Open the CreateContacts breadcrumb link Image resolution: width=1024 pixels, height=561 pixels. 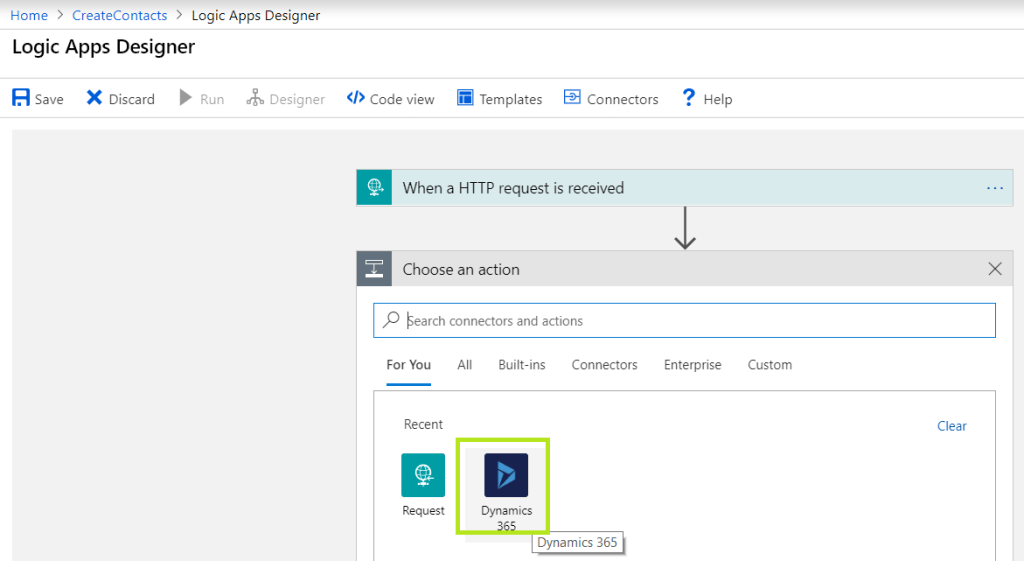click(x=120, y=15)
